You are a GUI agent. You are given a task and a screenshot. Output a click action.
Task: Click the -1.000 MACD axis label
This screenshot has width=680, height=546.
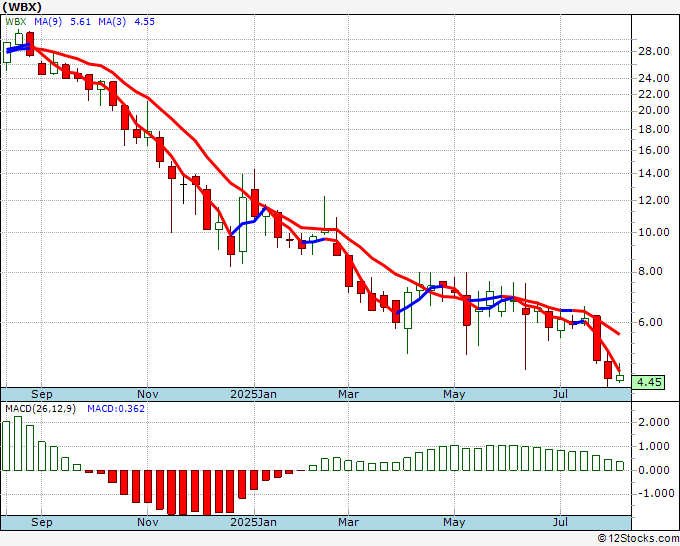657,494
